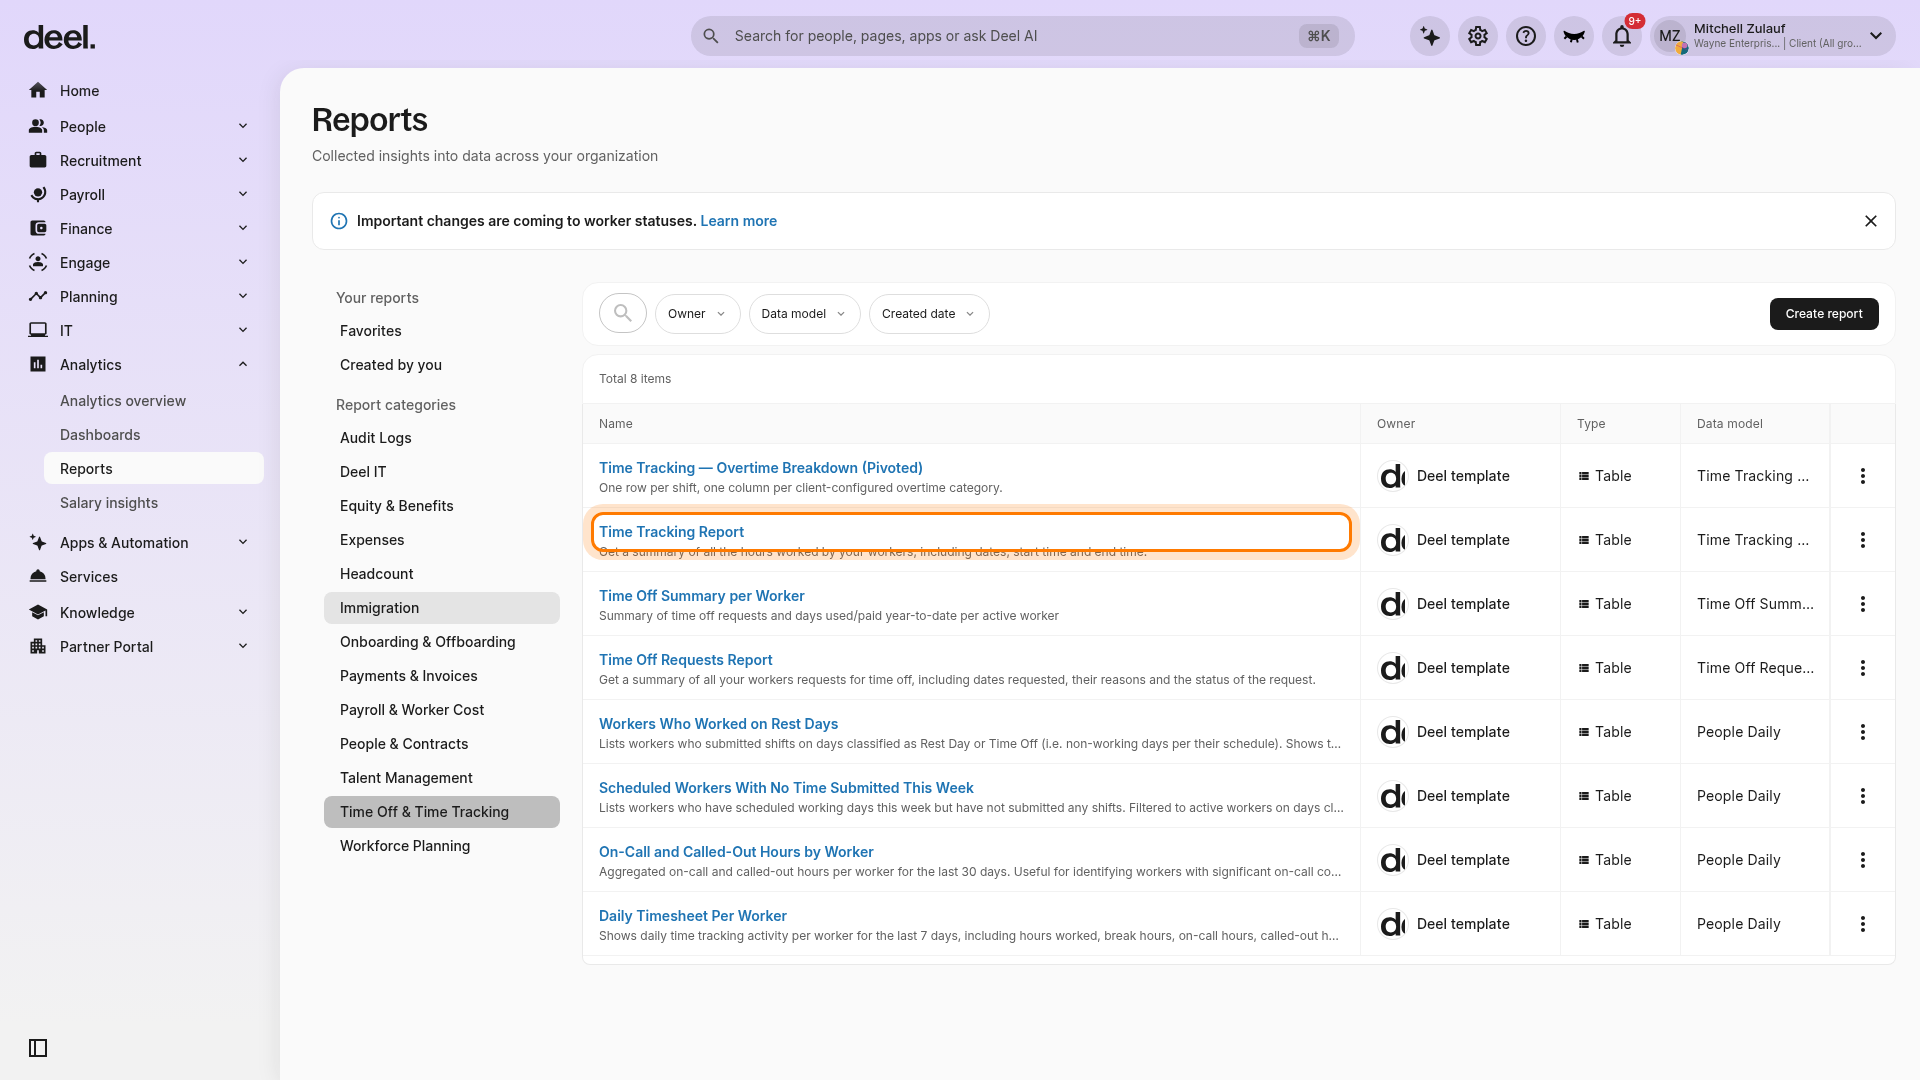This screenshot has width=1920, height=1080.
Task: Open the Data model filter dropdown
Action: [804, 314]
